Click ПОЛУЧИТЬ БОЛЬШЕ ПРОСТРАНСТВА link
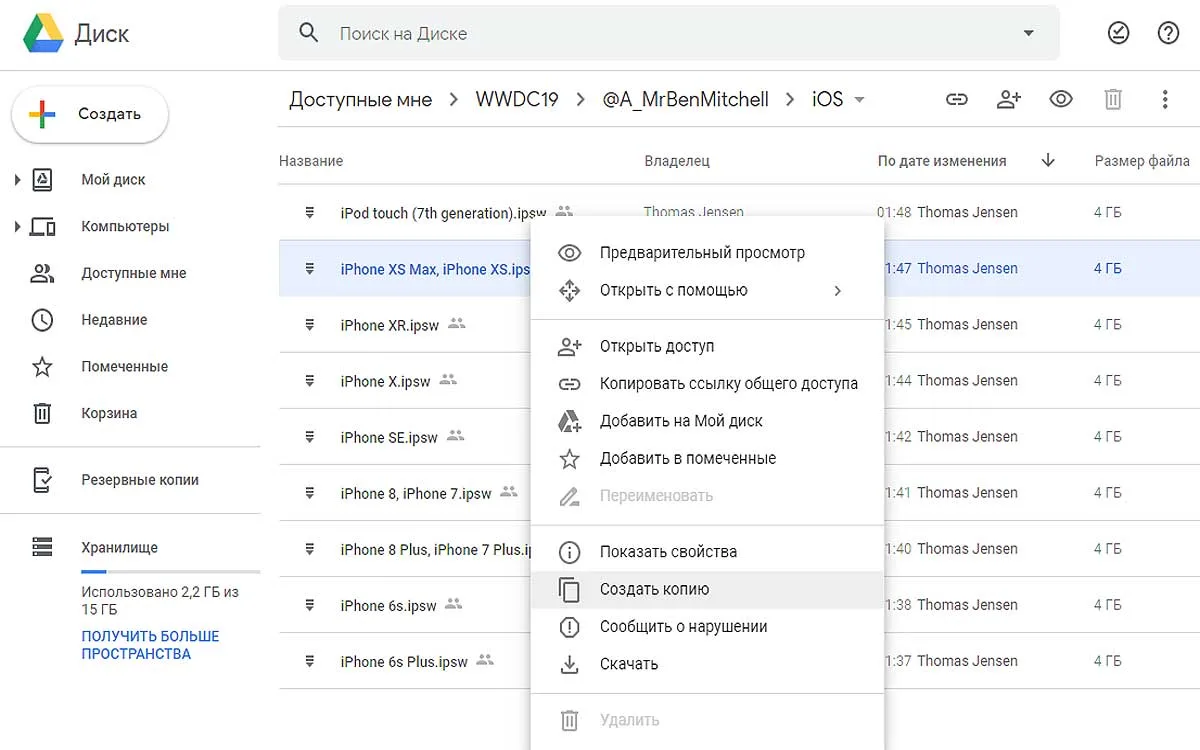1200x750 pixels. (x=150, y=645)
